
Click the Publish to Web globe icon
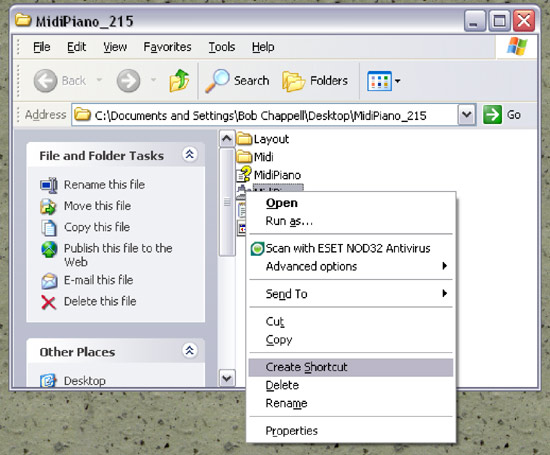coord(49,249)
